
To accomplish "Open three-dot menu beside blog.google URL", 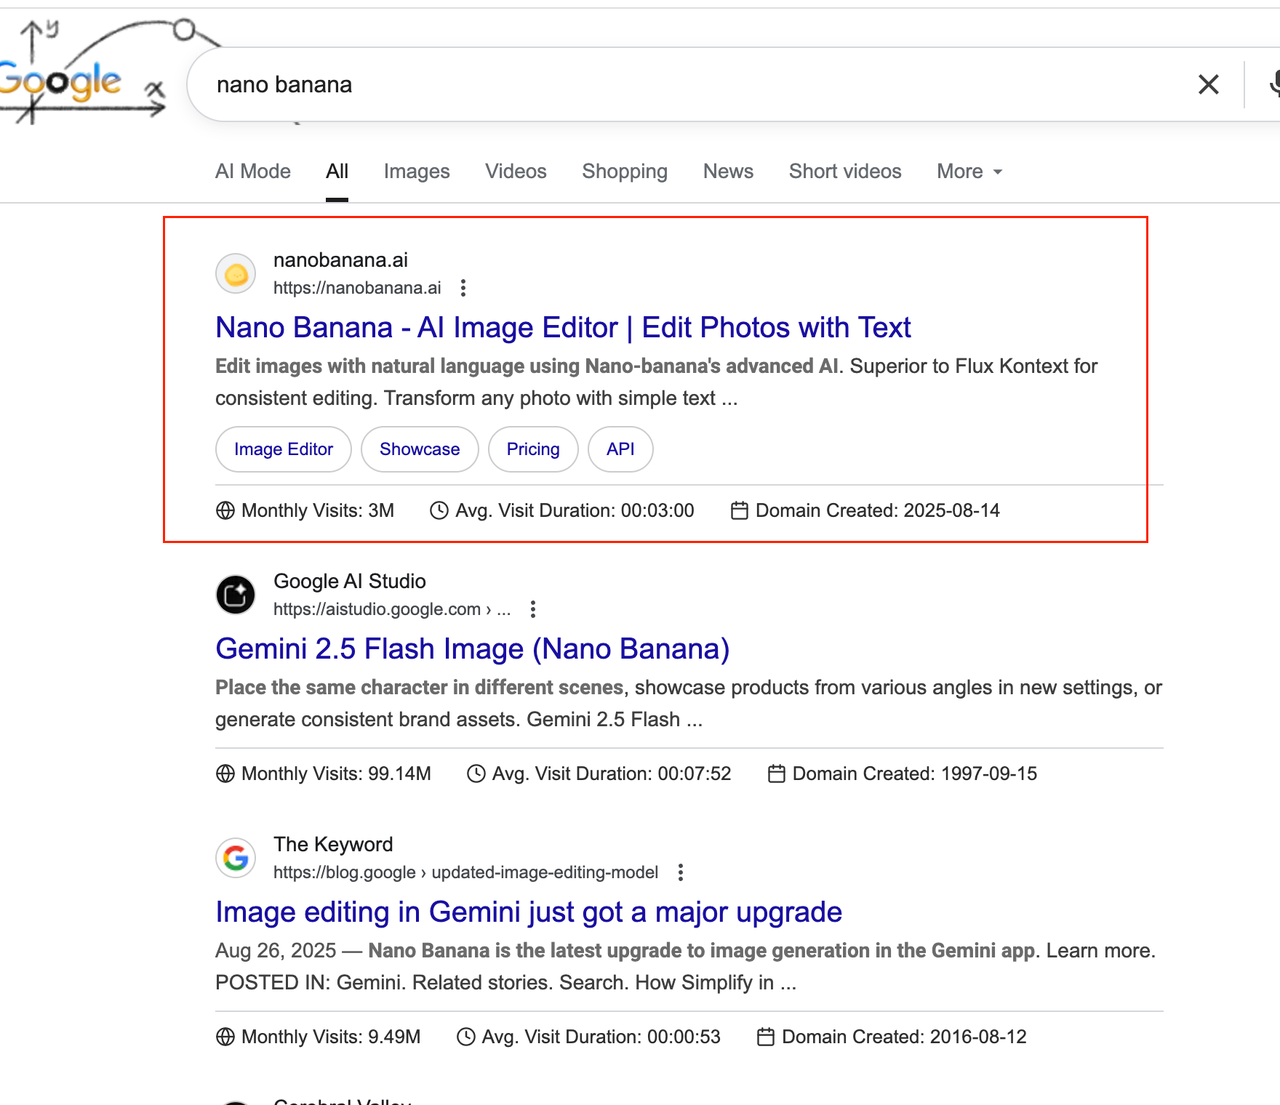I will coord(681,872).
